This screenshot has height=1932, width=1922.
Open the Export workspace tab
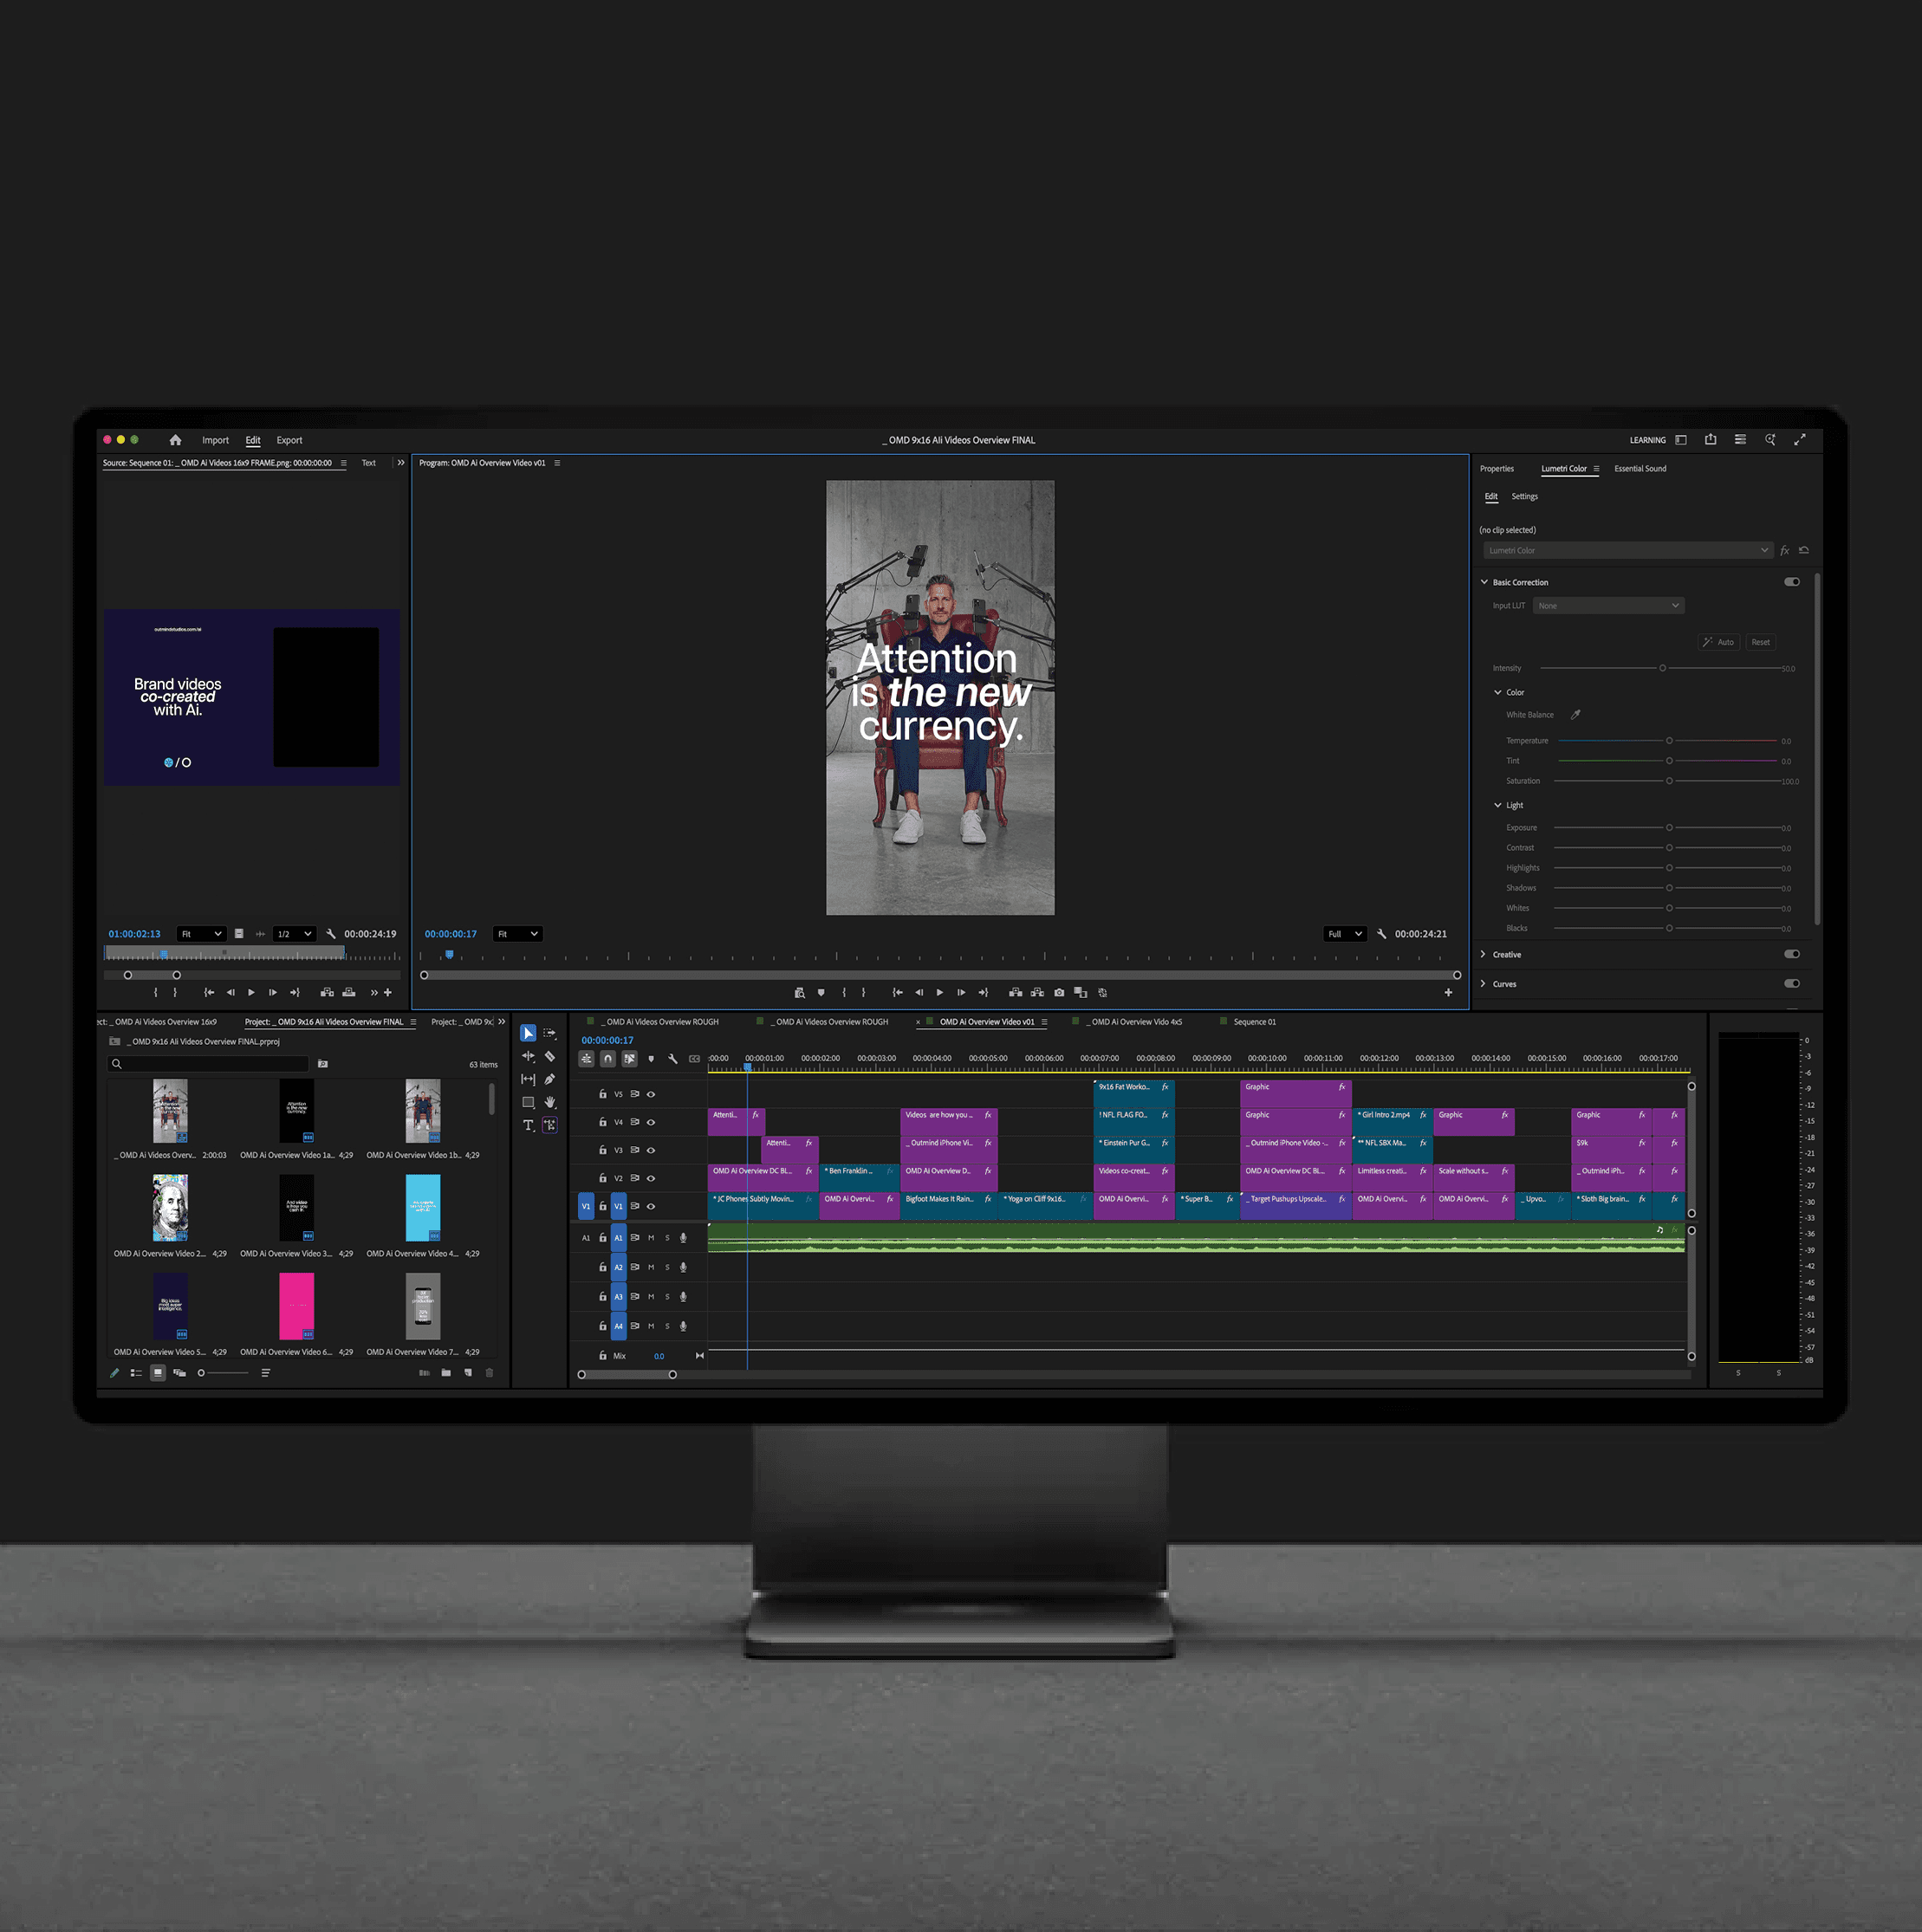[x=289, y=440]
